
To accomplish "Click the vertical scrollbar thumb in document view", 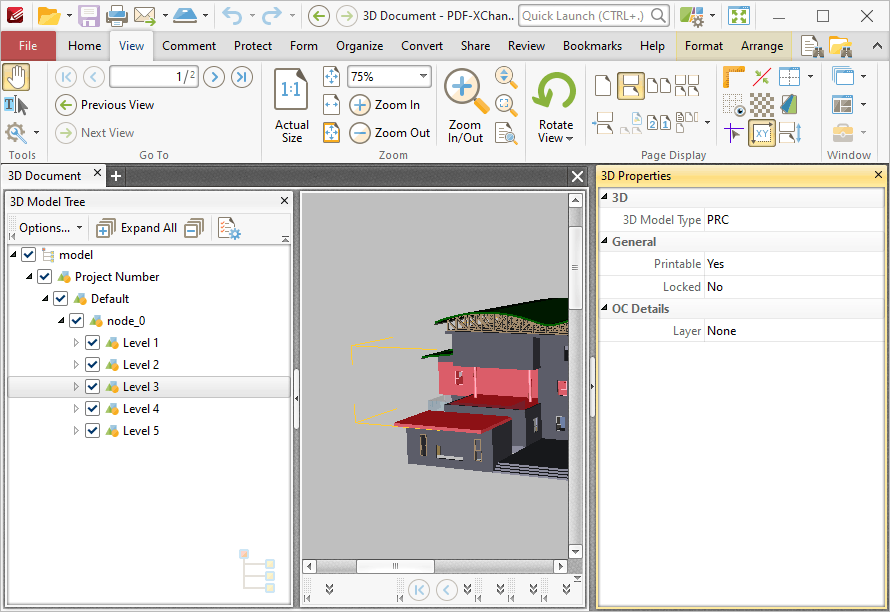I will [x=575, y=267].
